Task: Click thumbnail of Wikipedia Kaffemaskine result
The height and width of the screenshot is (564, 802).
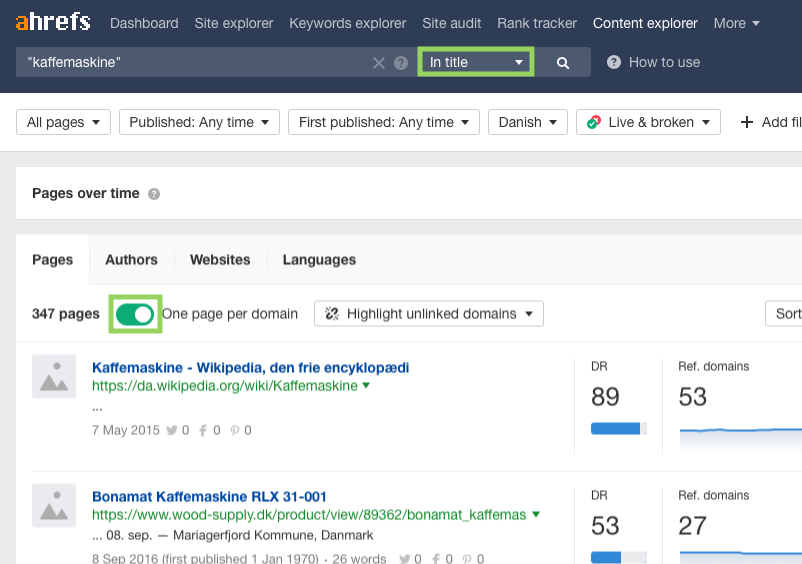Action: pyautogui.click(x=54, y=376)
